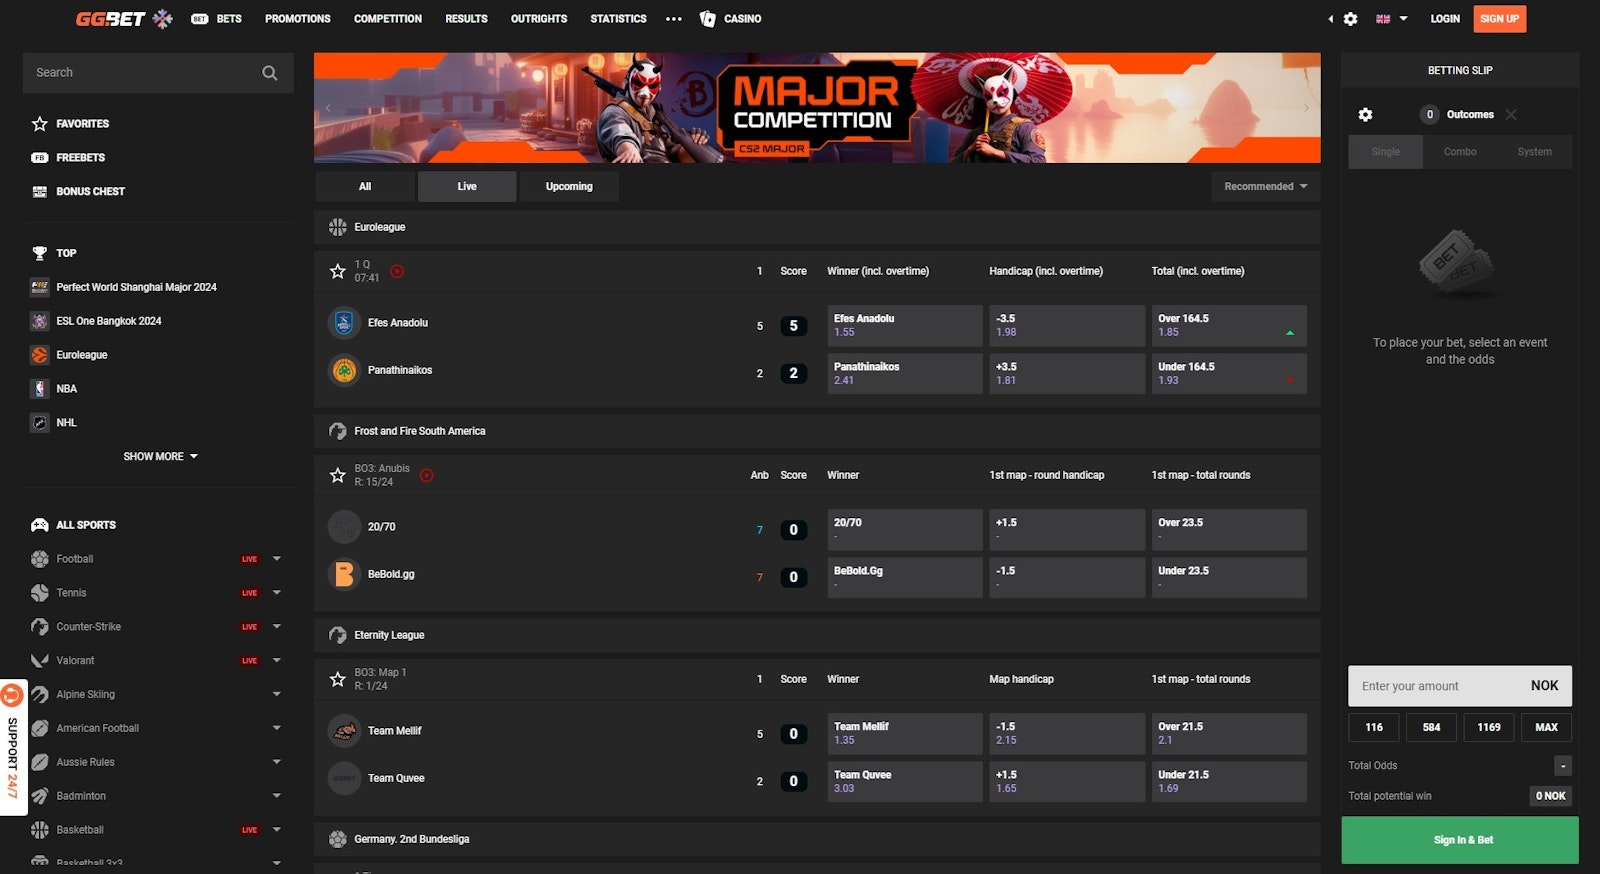Click the Valorant icon

pos(40,661)
